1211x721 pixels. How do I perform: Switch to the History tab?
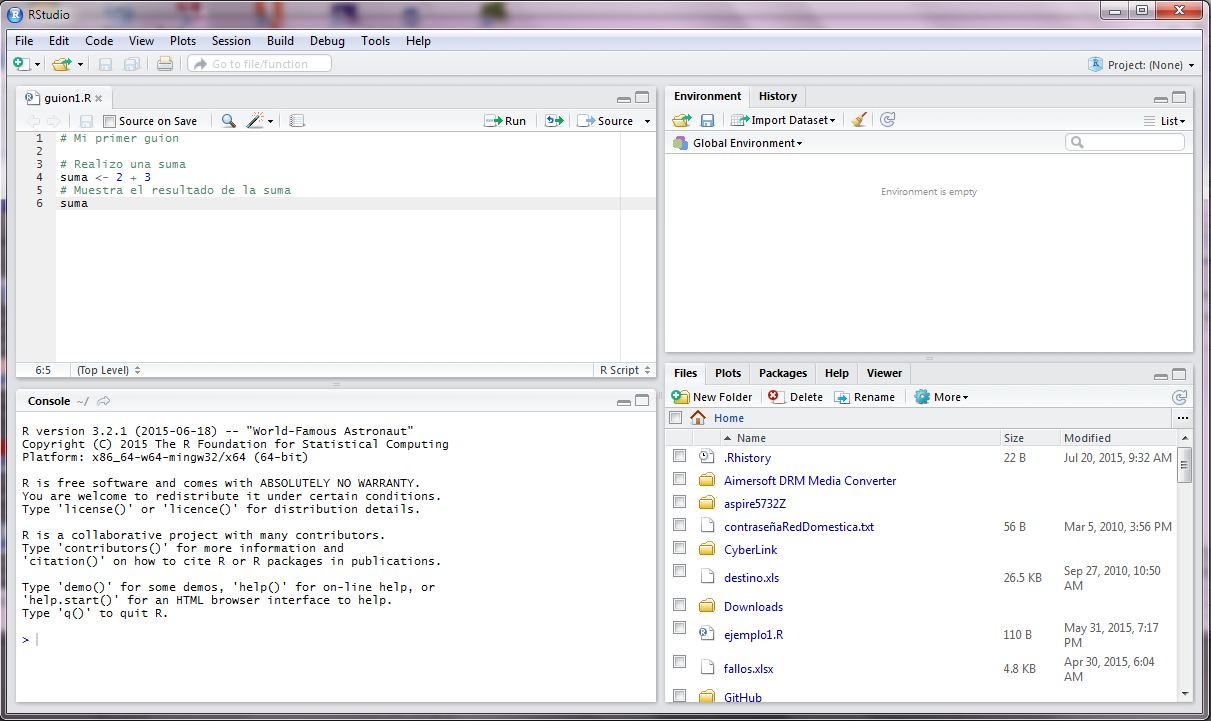coord(778,96)
